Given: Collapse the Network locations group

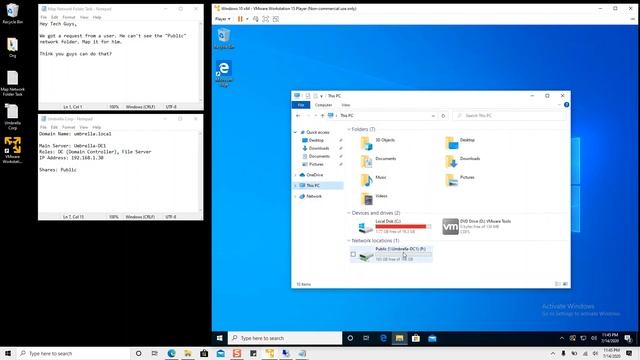Looking at the screenshot, I should 349,241.
